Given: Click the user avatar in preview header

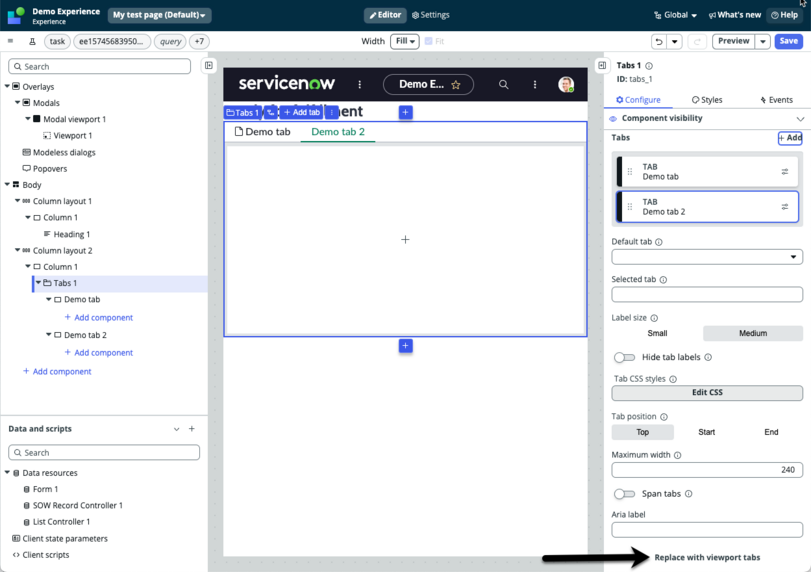Looking at the screenshot, I should (566, 84).
